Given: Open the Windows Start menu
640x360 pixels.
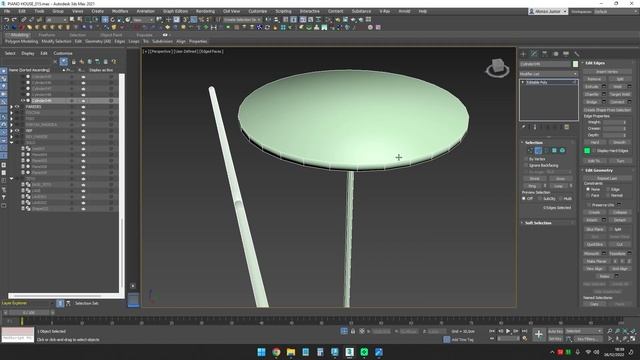Looking at the screenshot, I should [x=262, y=352].
